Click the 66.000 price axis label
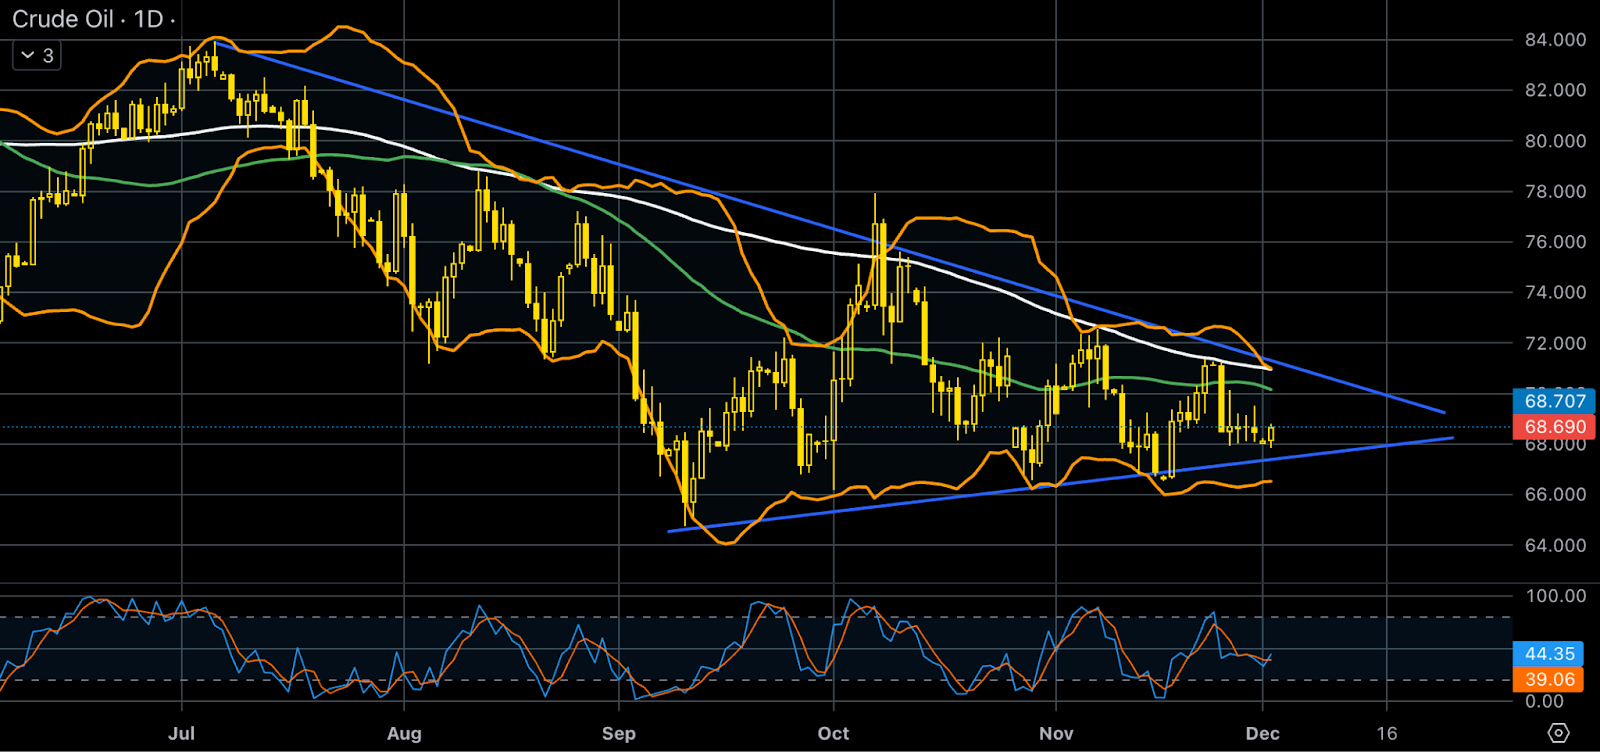Screen dimensions: 1600x752 click(1555, 494)
